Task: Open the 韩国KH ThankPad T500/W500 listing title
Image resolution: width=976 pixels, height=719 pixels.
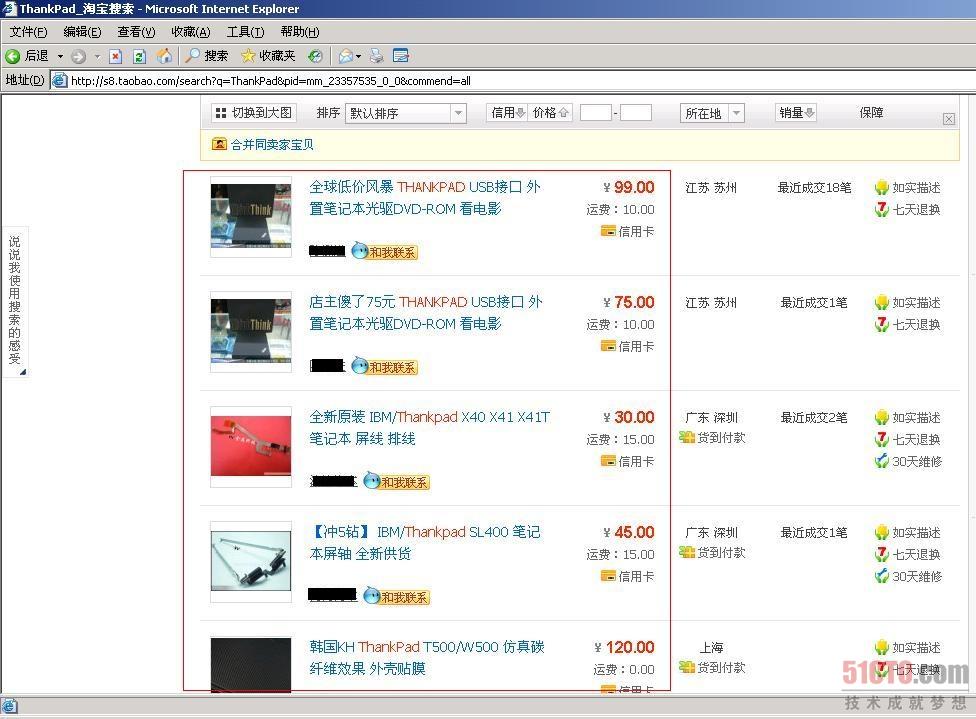Action: pyautogui.click(x=427, y=657)
